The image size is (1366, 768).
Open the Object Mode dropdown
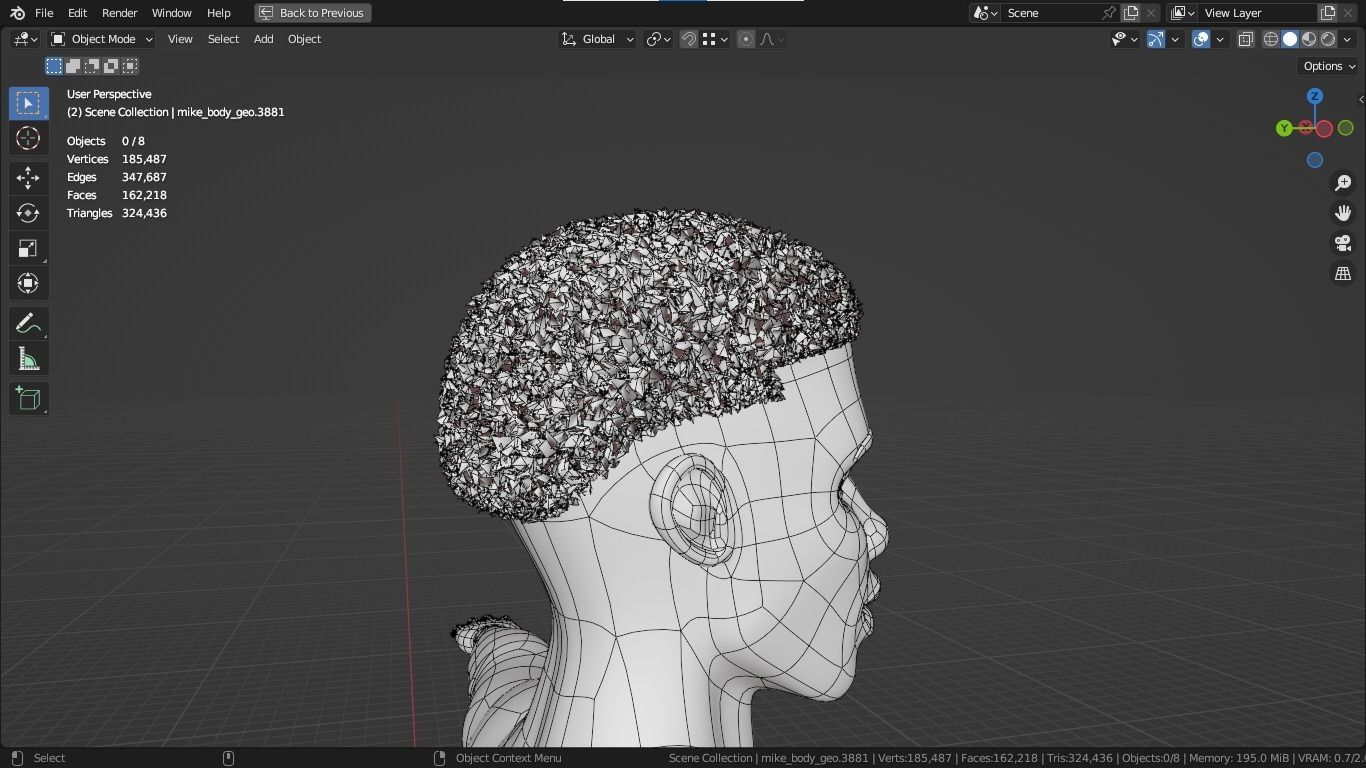click(102, 39)
